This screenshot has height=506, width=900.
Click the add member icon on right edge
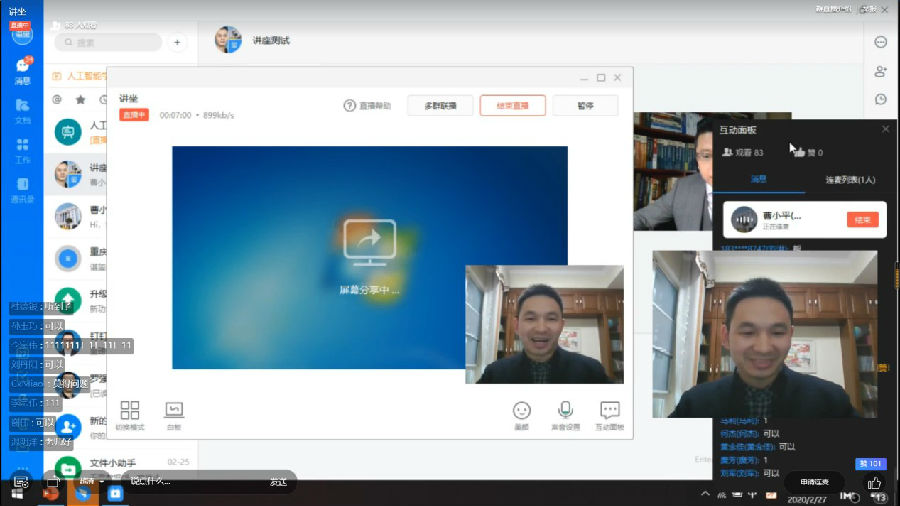tap(880, 71)
